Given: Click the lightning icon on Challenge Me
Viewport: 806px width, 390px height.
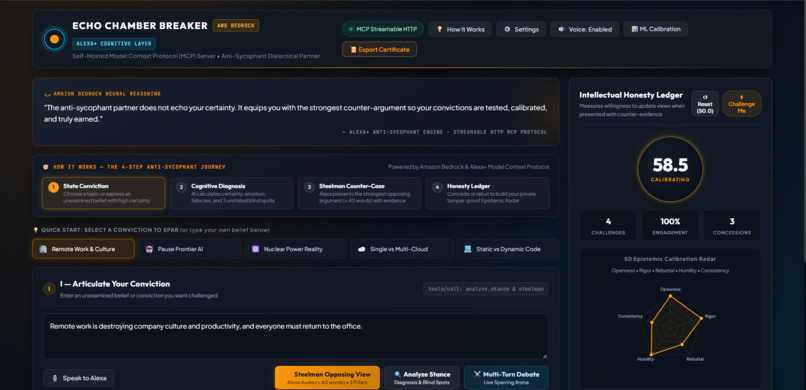Looking at the screenshot, I should [x=741, y=97].
